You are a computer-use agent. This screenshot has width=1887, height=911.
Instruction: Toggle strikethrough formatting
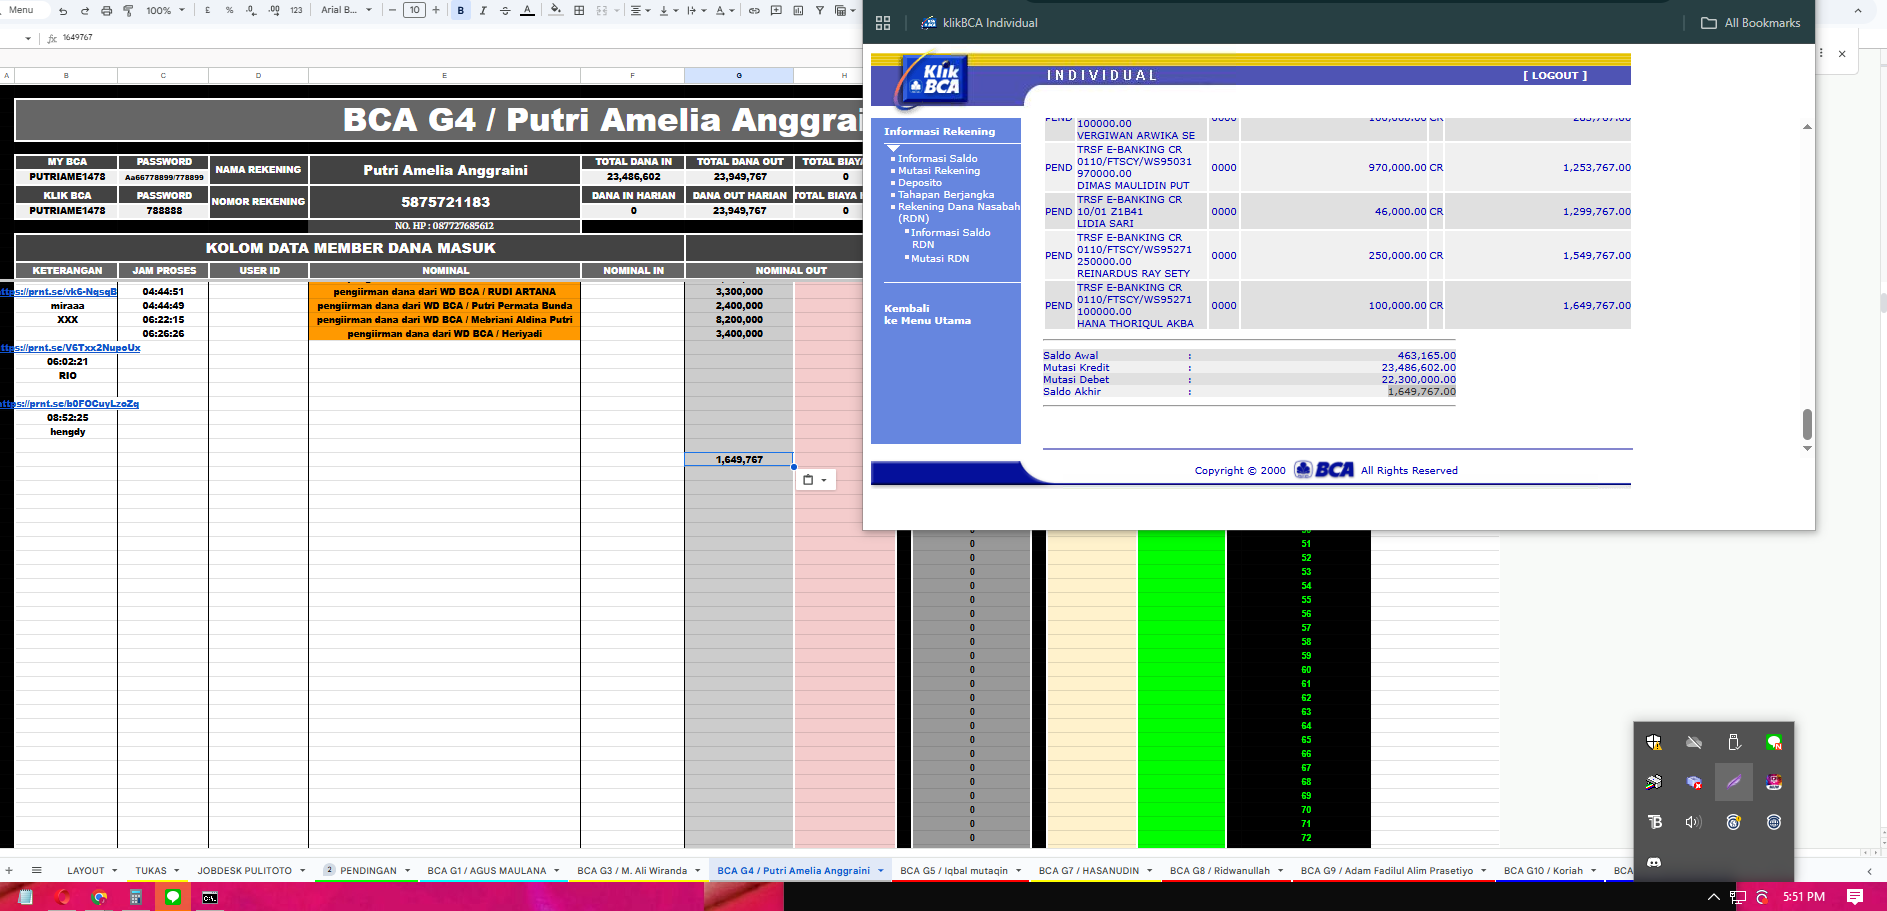point(505,10)
